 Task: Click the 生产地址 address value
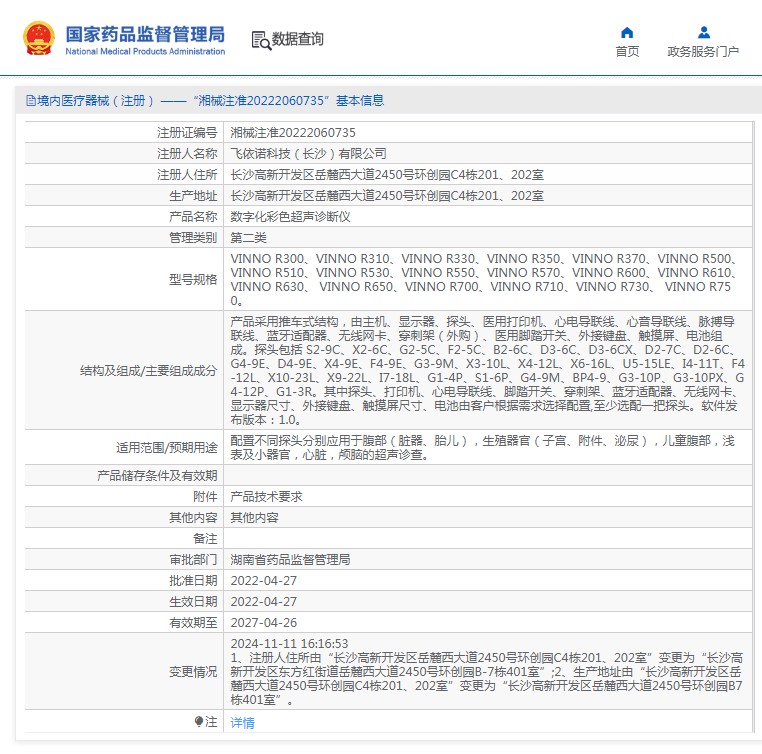tap(387, 195)
